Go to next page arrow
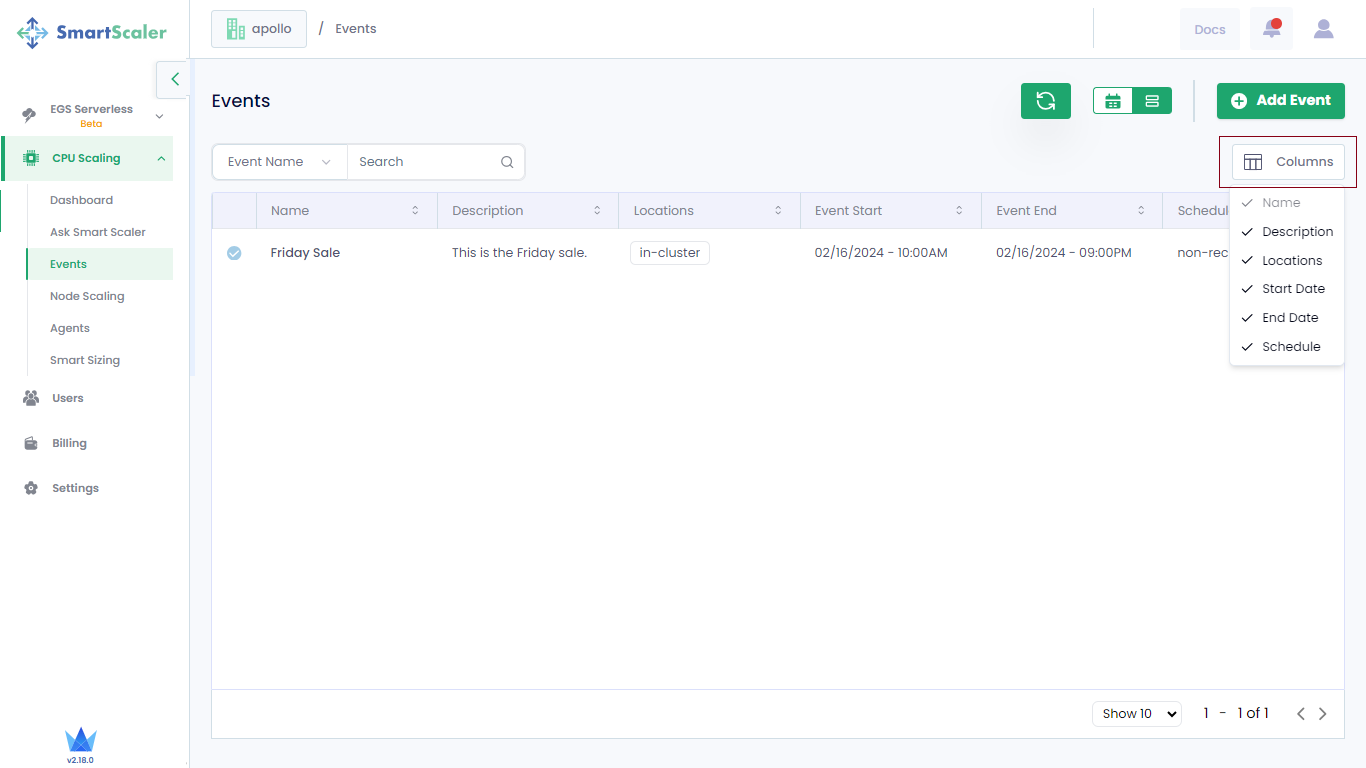Image resolution: width=1366 pixels, height=768 pixels. 1322,714
